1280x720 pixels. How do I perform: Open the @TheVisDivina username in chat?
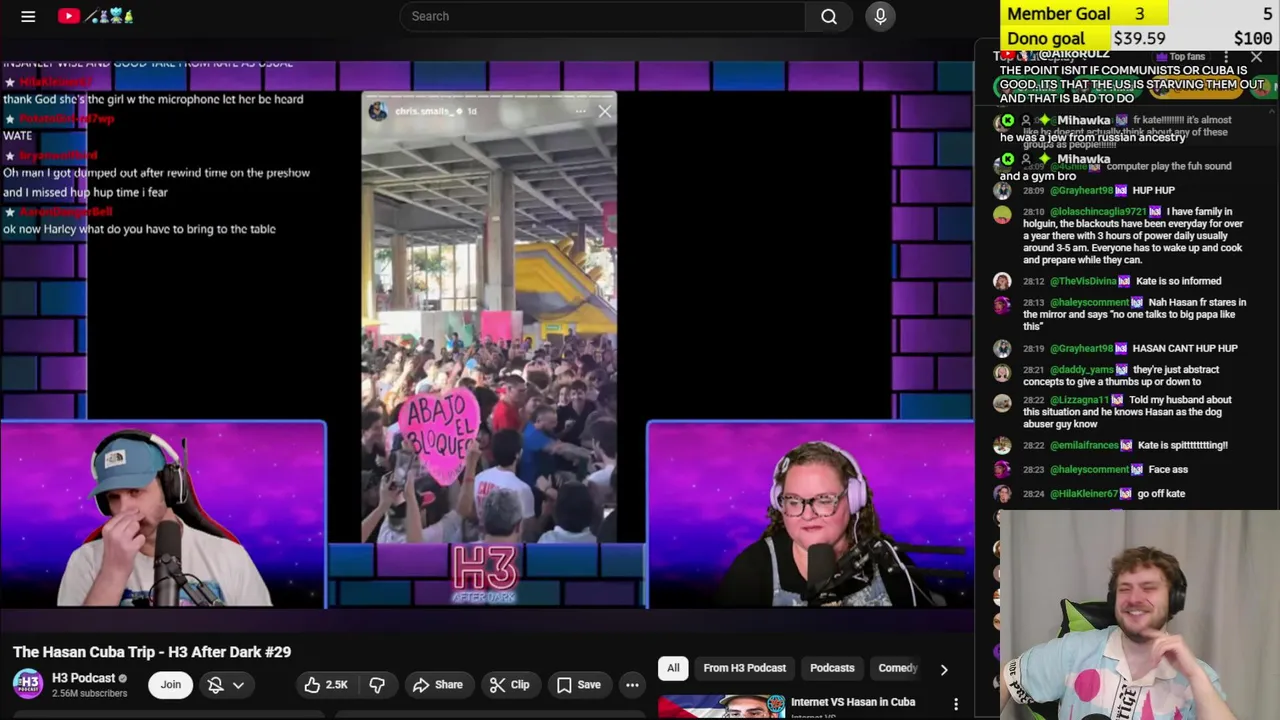coord(1083,282)
